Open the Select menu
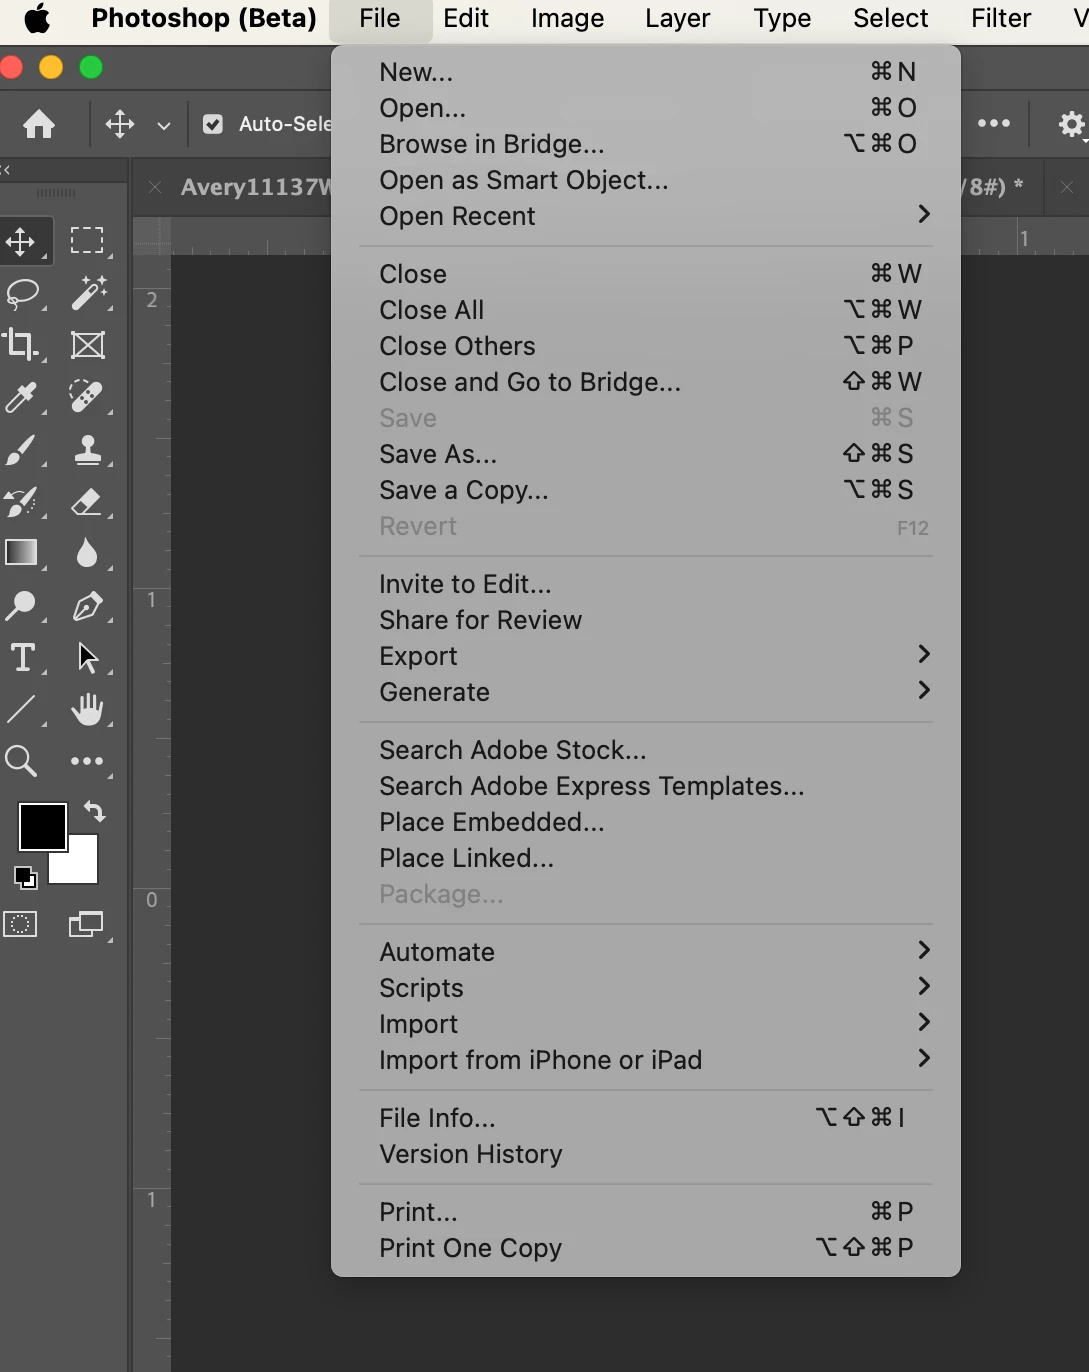 (x=890, y=18)
